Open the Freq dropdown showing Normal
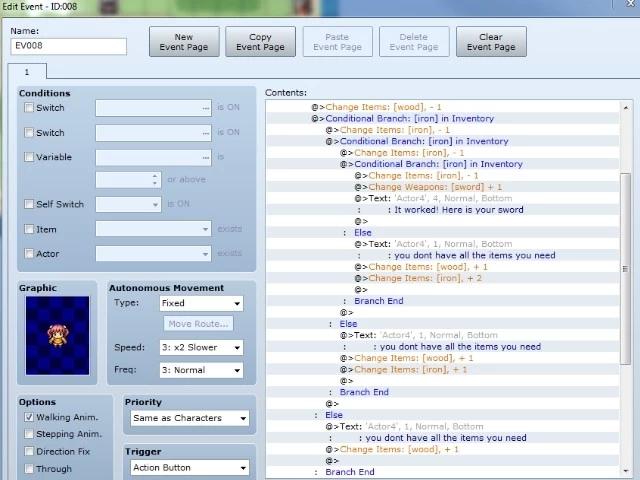The image size is (640, 480). 201,370
